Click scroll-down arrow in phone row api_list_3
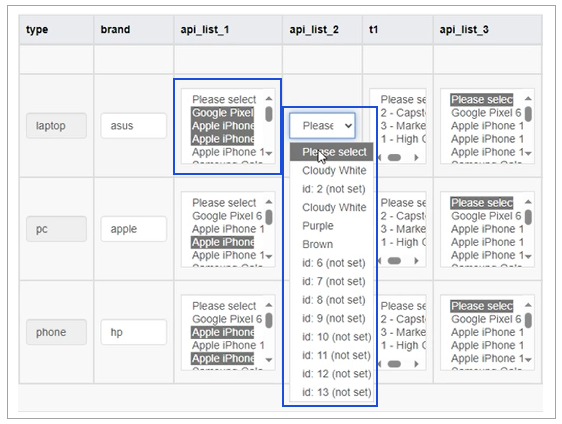562x424 pixels. pyautogui.click(x=528, y=359)
